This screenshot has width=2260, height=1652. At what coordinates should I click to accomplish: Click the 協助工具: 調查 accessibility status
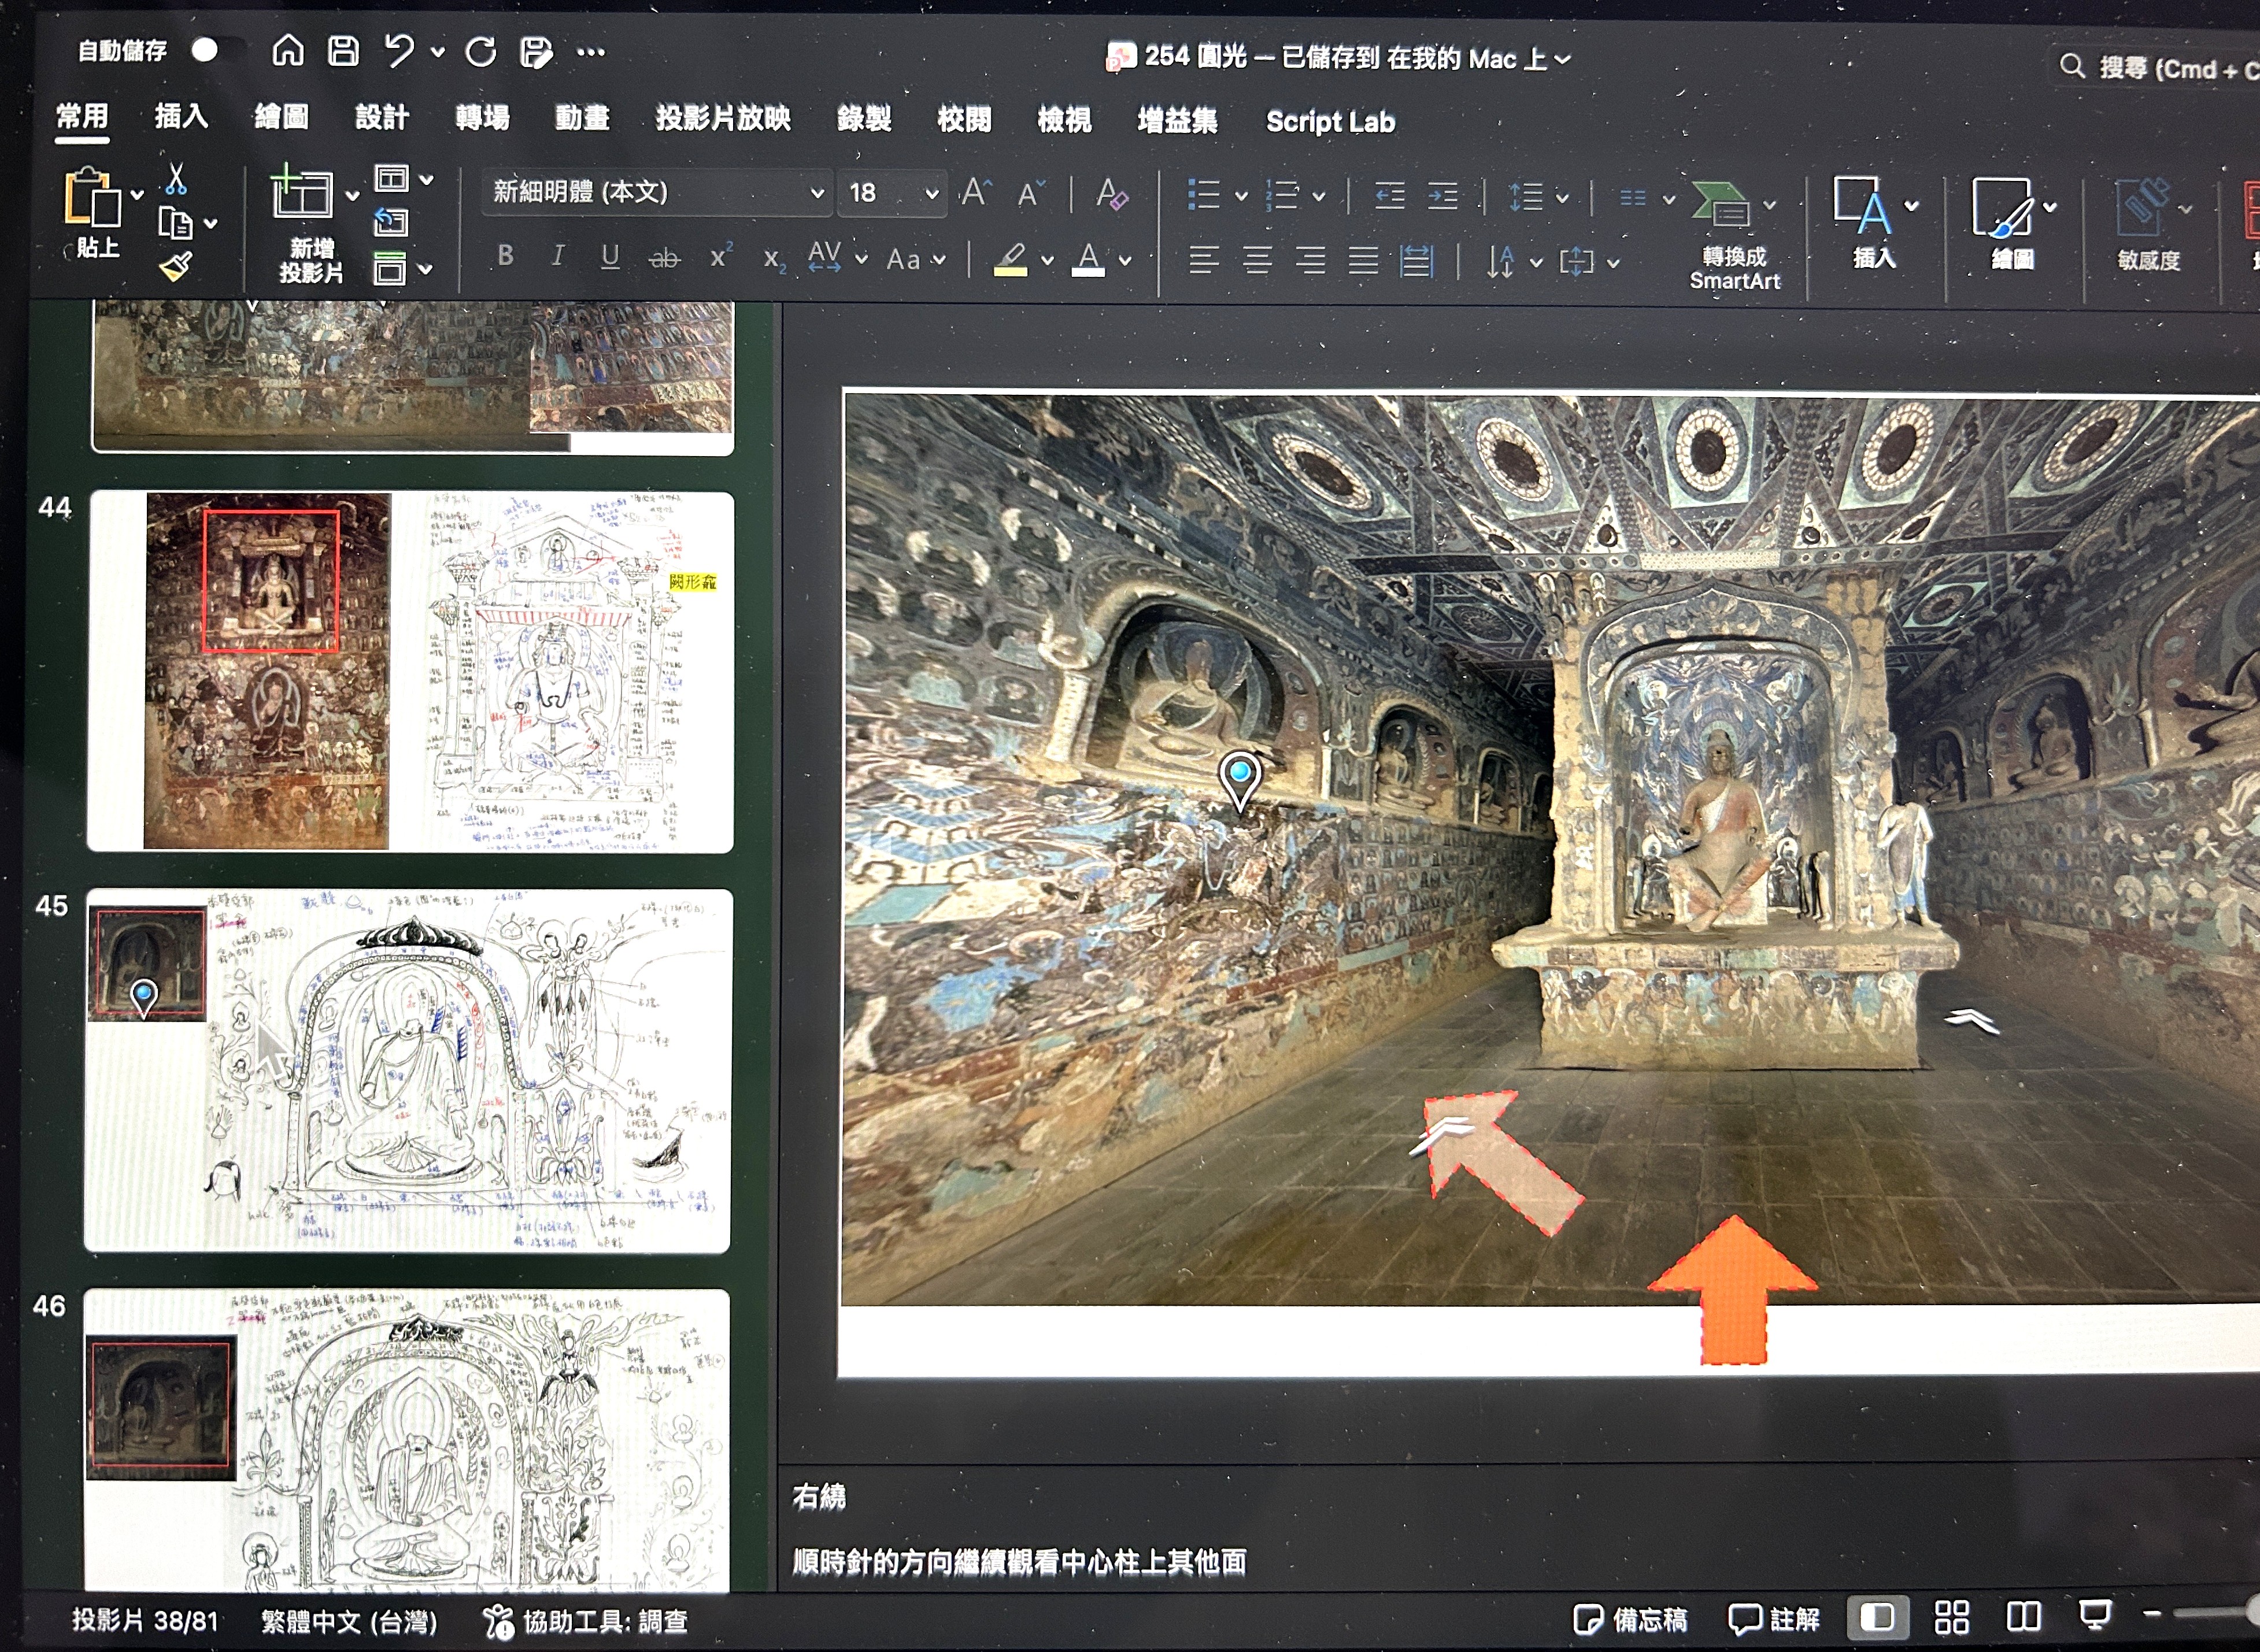pos(586,1621)
